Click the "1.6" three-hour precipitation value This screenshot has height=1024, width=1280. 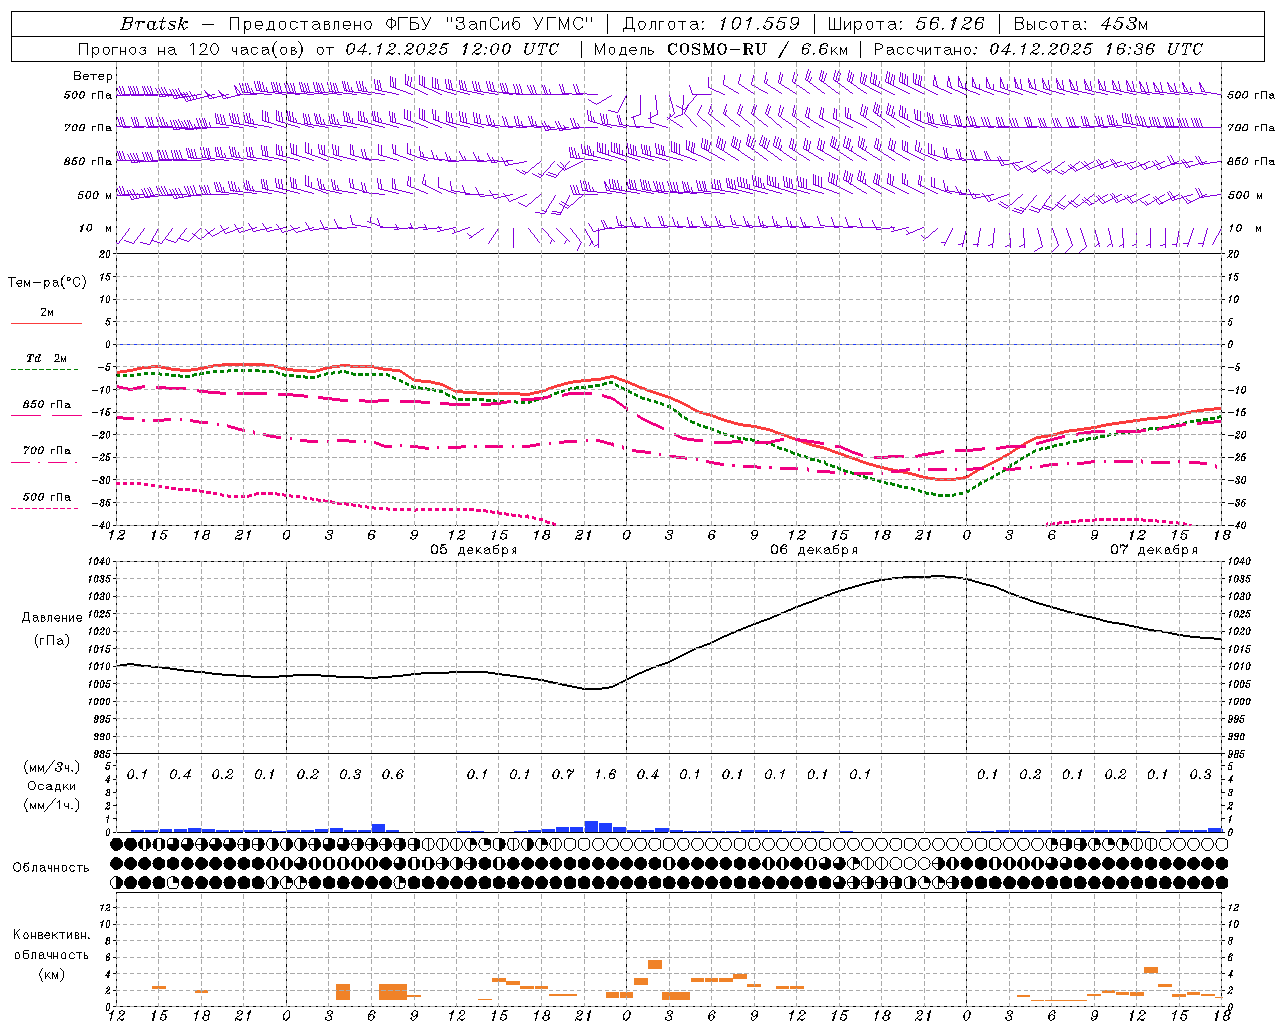(605, 774)
